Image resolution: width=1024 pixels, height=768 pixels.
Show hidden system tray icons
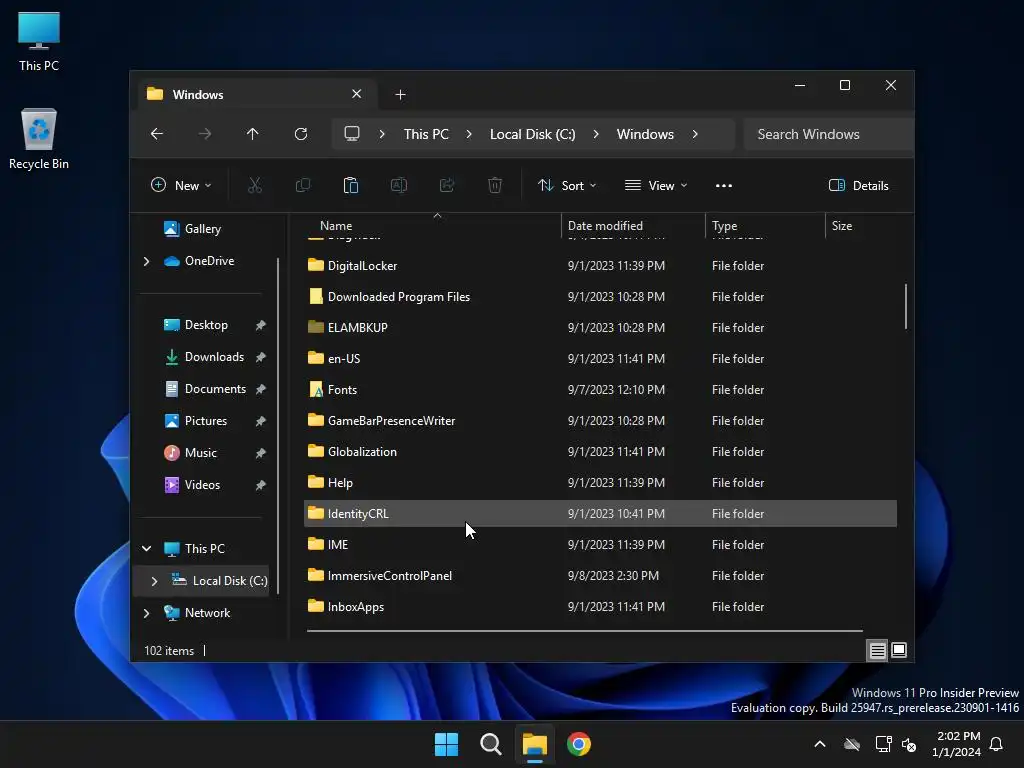820,744
